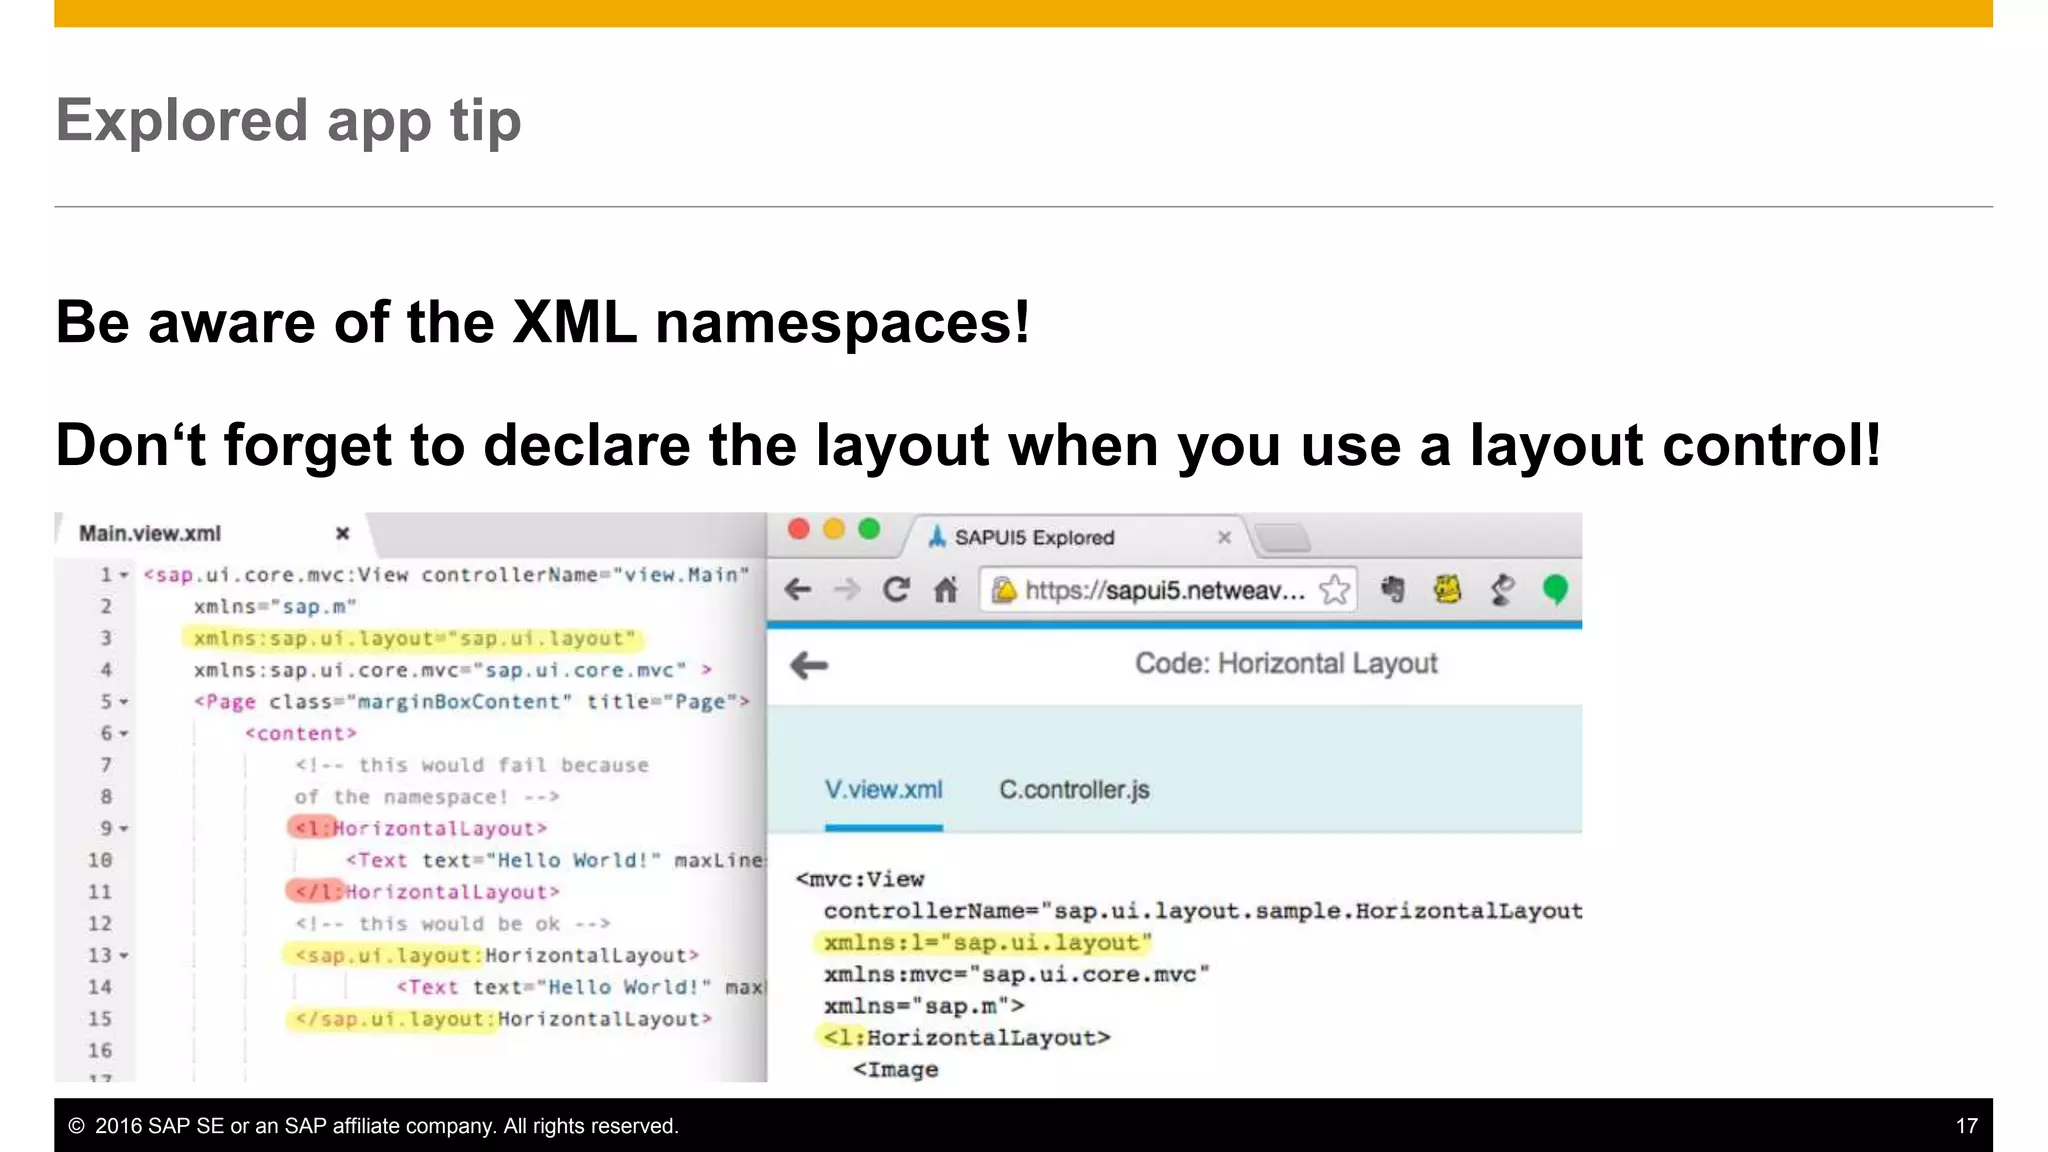Click the 'this would fail because' comment line
The image size is (2048, 1152).
(x=472, y=765)
